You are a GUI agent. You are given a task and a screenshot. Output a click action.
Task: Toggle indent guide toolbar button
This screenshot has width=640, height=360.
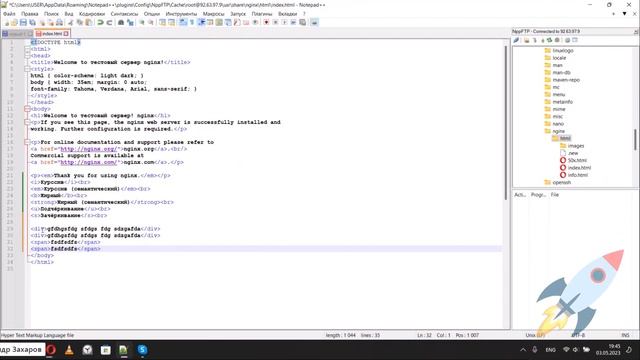201,22
